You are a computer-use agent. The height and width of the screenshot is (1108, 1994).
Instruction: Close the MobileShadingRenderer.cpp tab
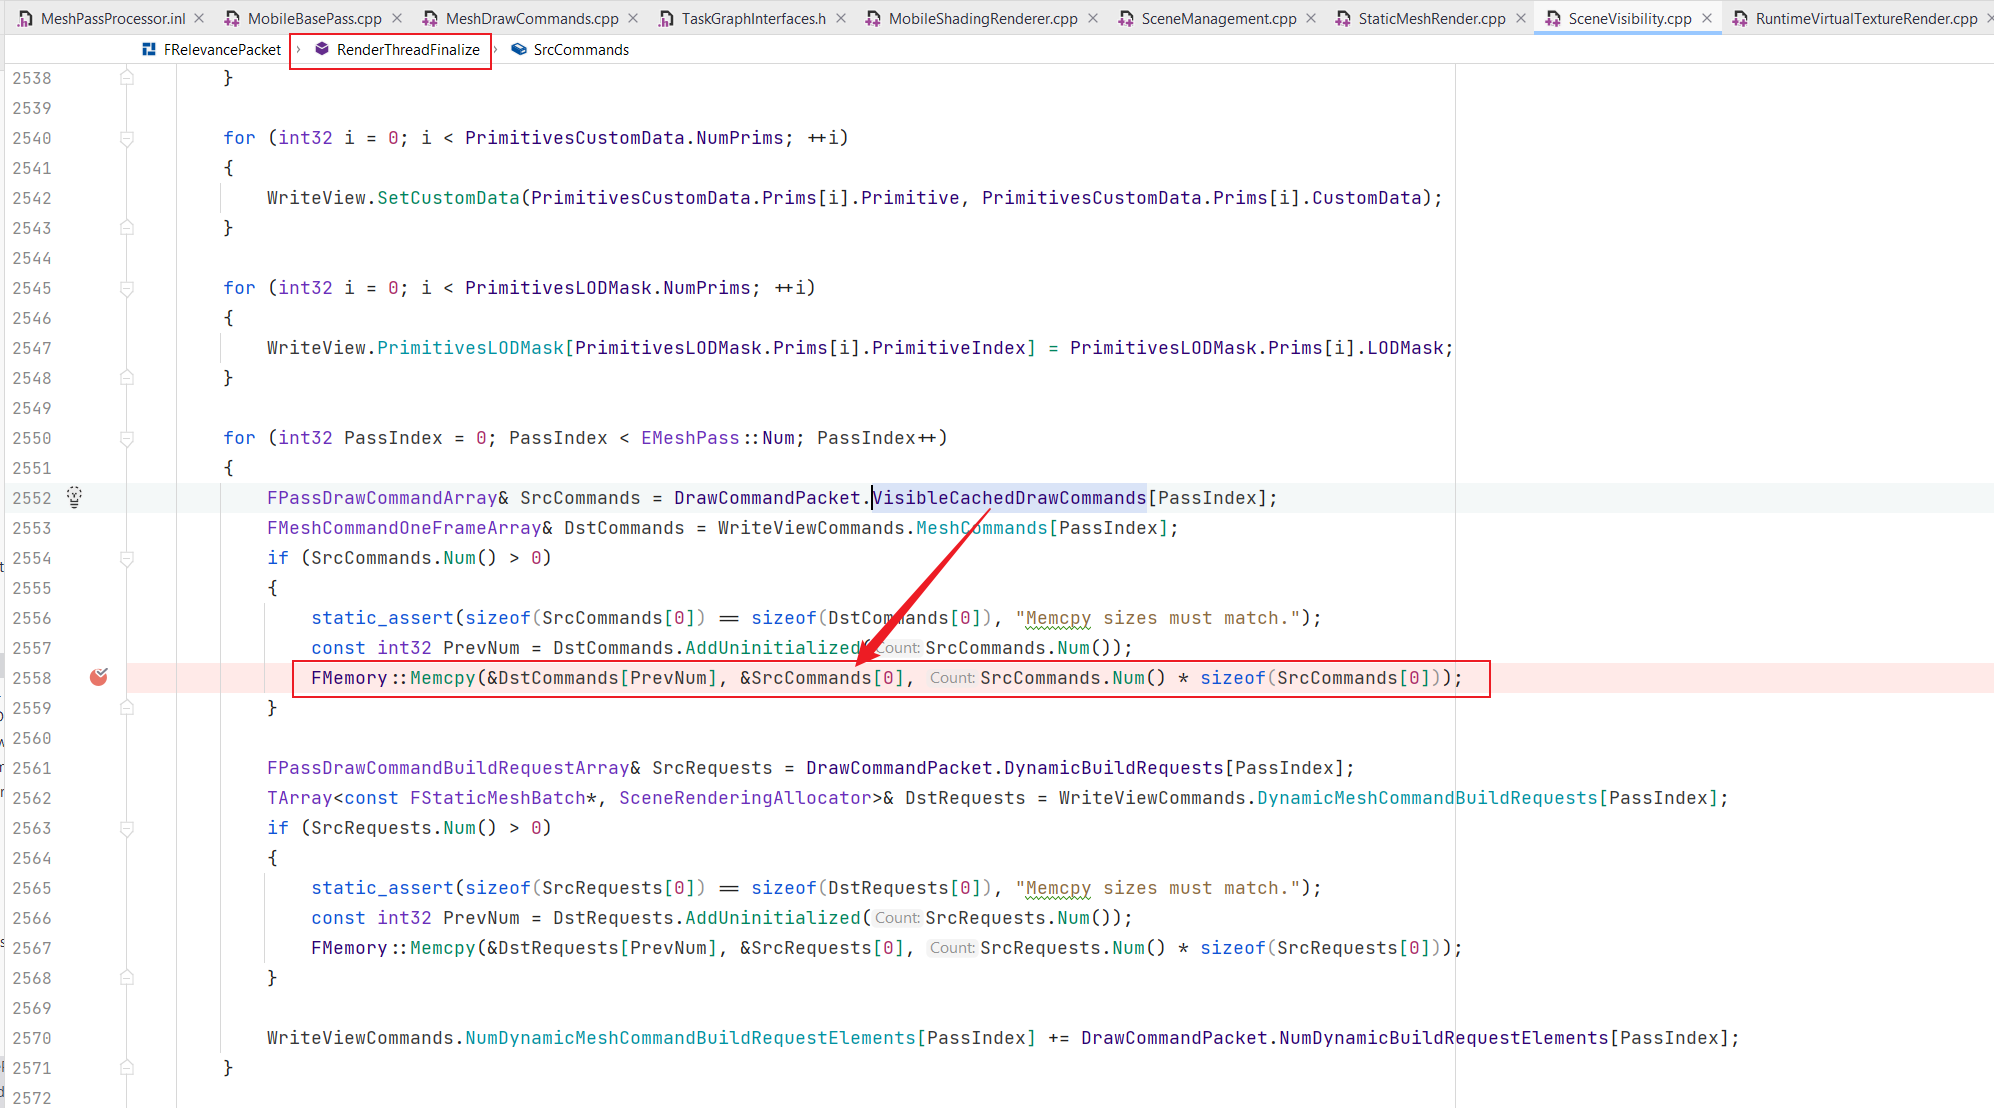[x=1093, y=18]
